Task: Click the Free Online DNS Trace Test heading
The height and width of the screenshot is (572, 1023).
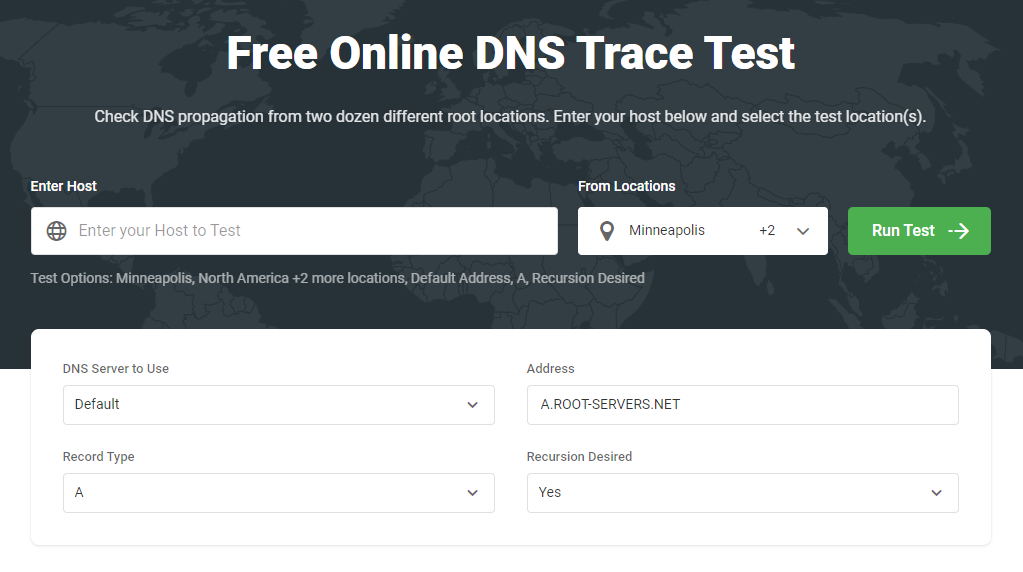Action: (511, 53)
